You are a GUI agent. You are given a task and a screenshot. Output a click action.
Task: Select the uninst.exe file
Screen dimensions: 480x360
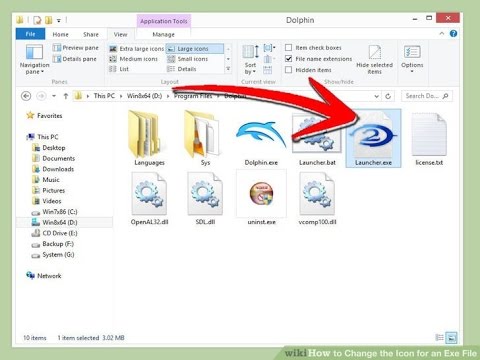coord(261,198)
